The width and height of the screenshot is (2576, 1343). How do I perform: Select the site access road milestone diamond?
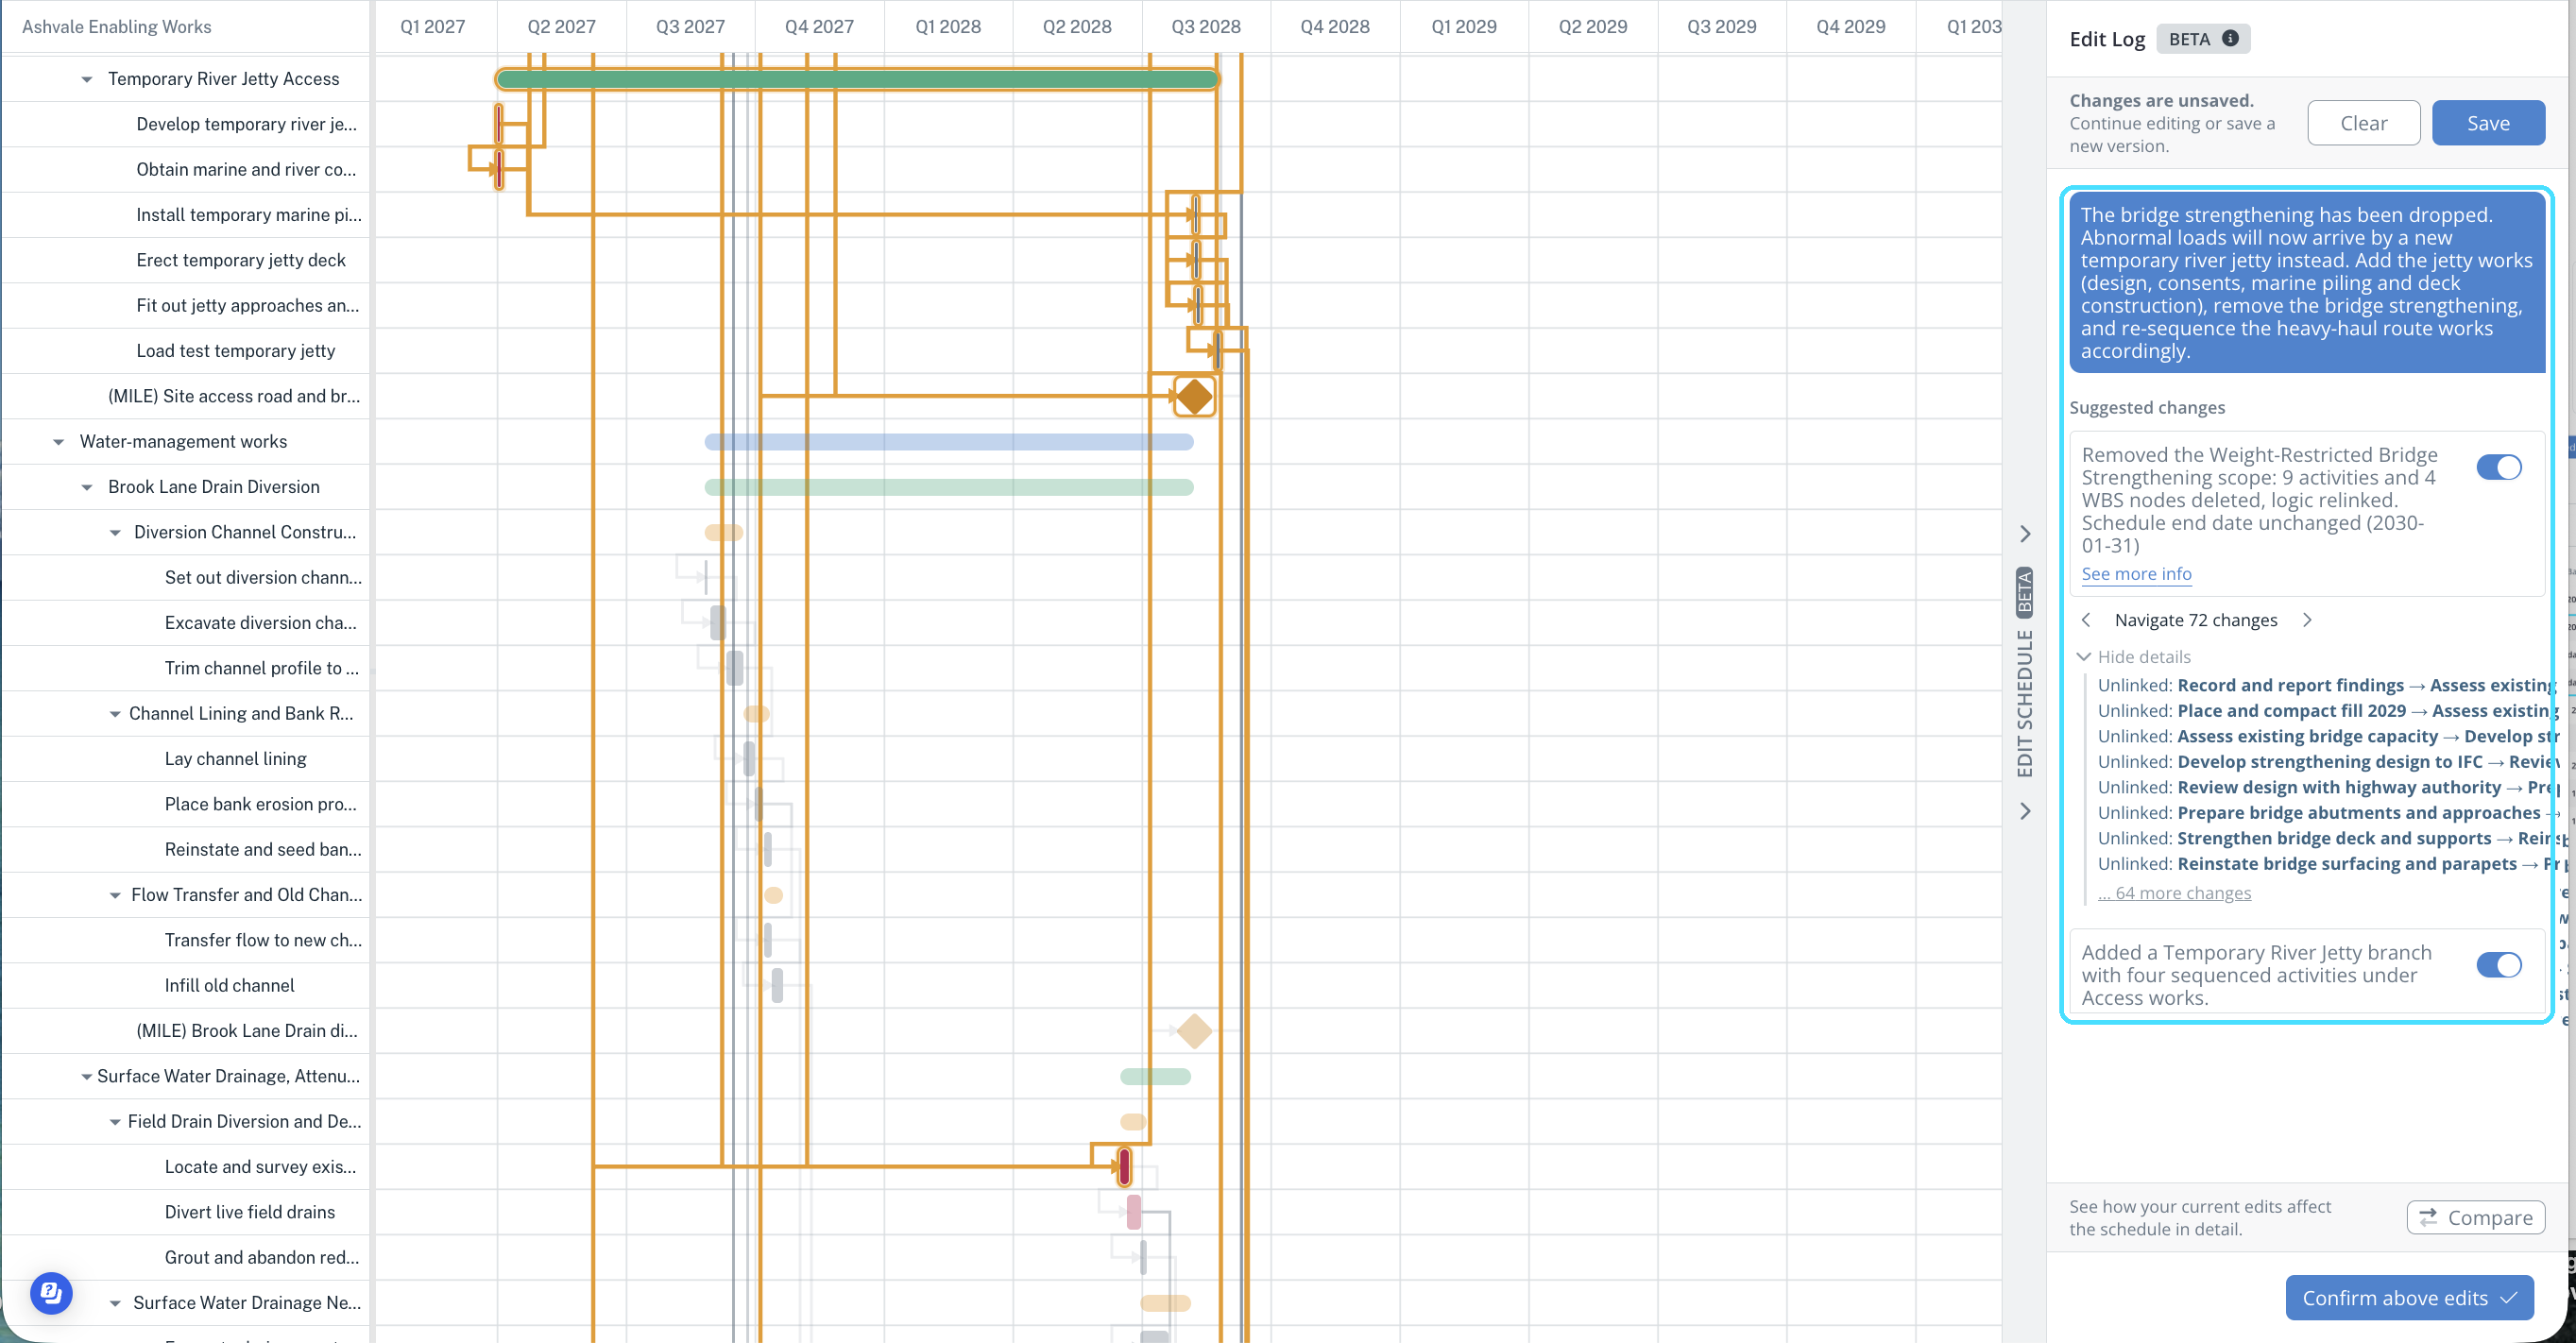pyautogui.click(x=1194, y=396)
